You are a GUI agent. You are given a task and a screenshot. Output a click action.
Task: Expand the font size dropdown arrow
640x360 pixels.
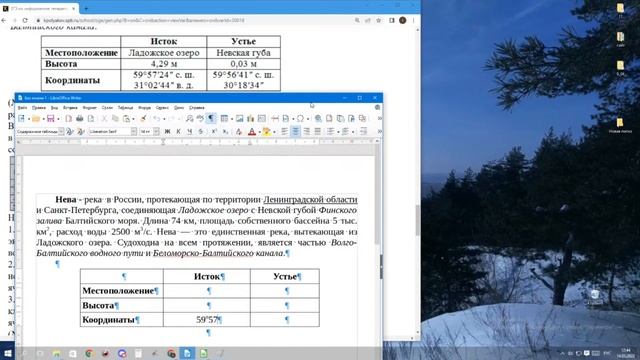[156, 131]
